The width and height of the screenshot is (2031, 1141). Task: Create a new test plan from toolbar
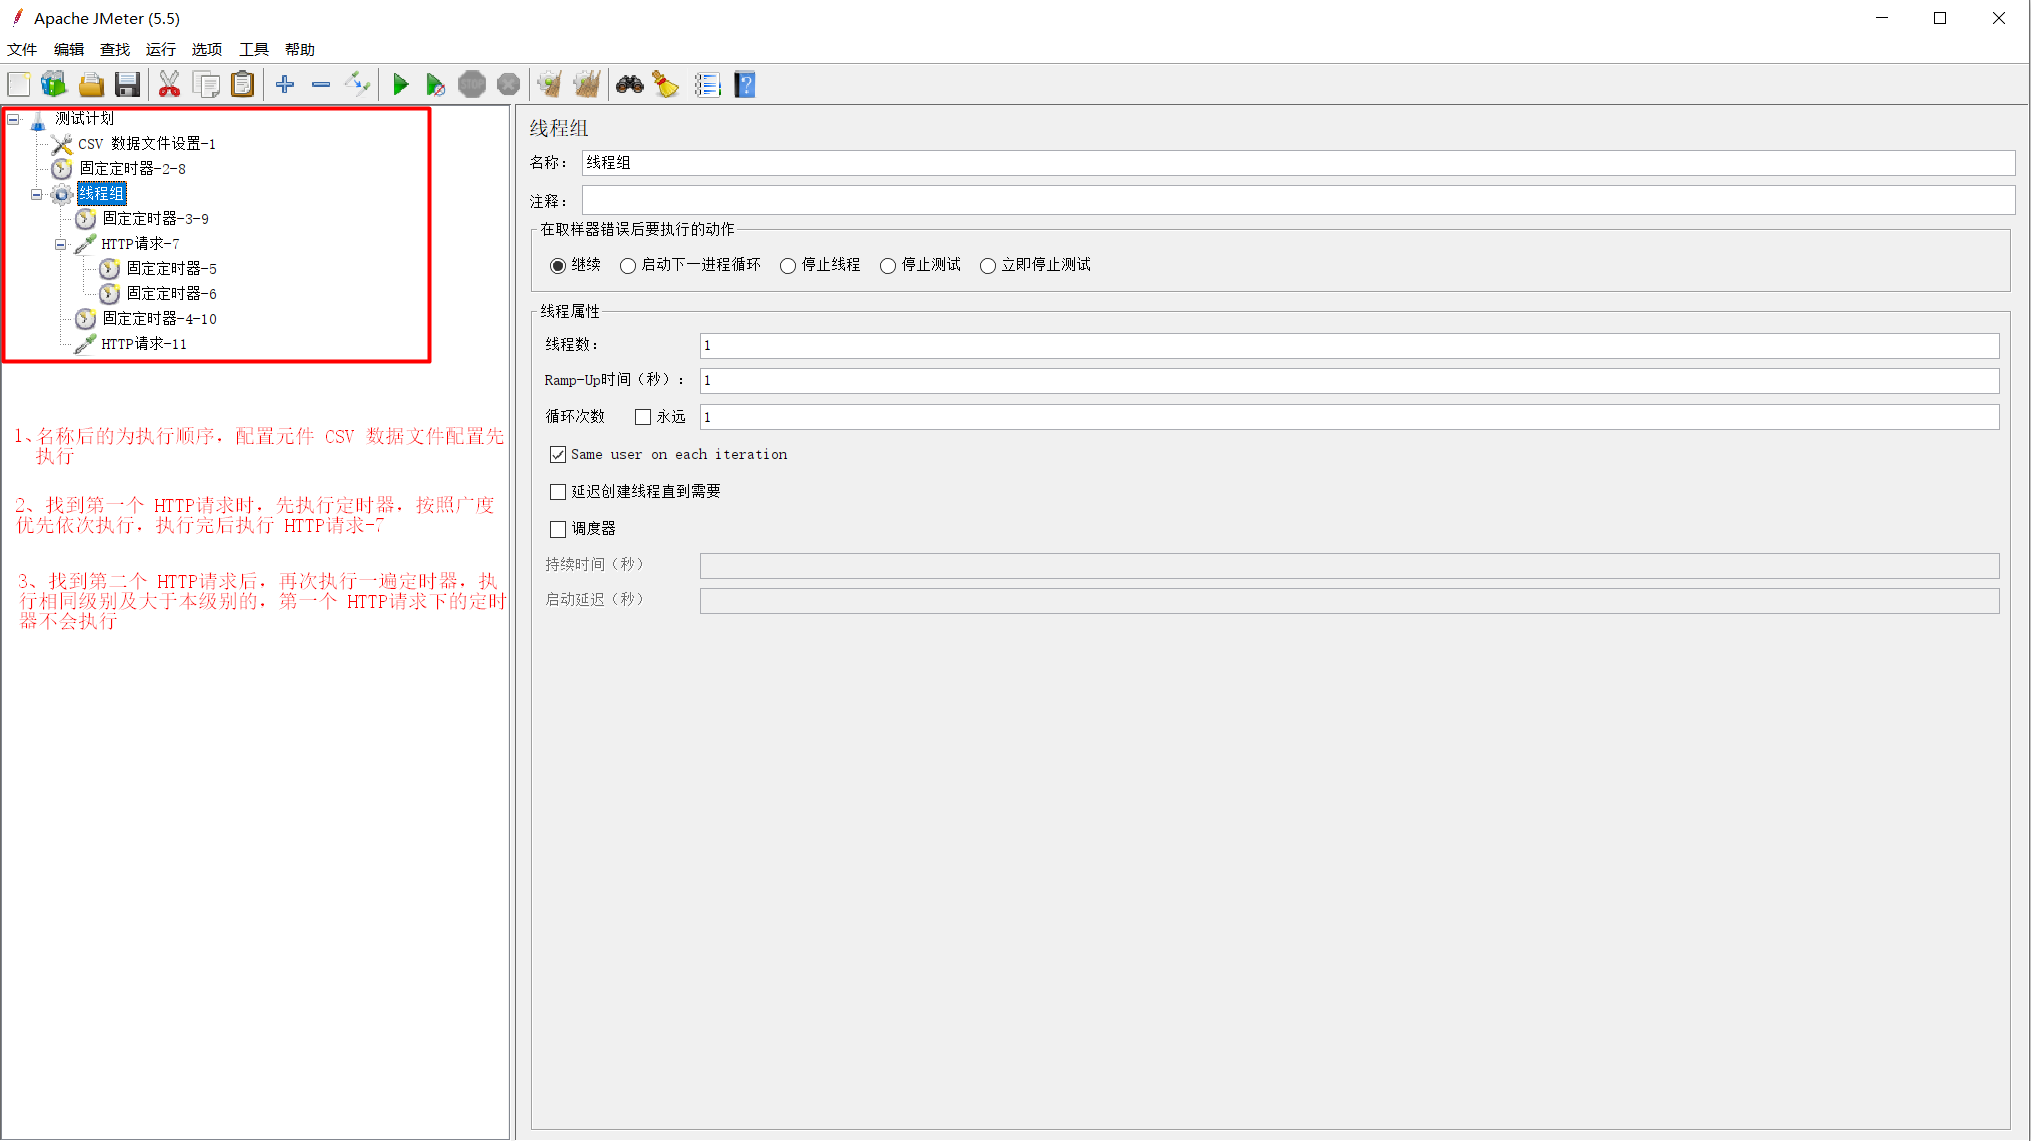(x=19, y=85)
